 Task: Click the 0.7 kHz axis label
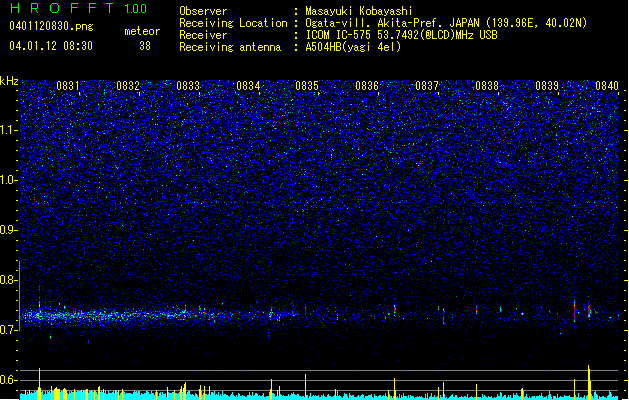pos(9,330)
